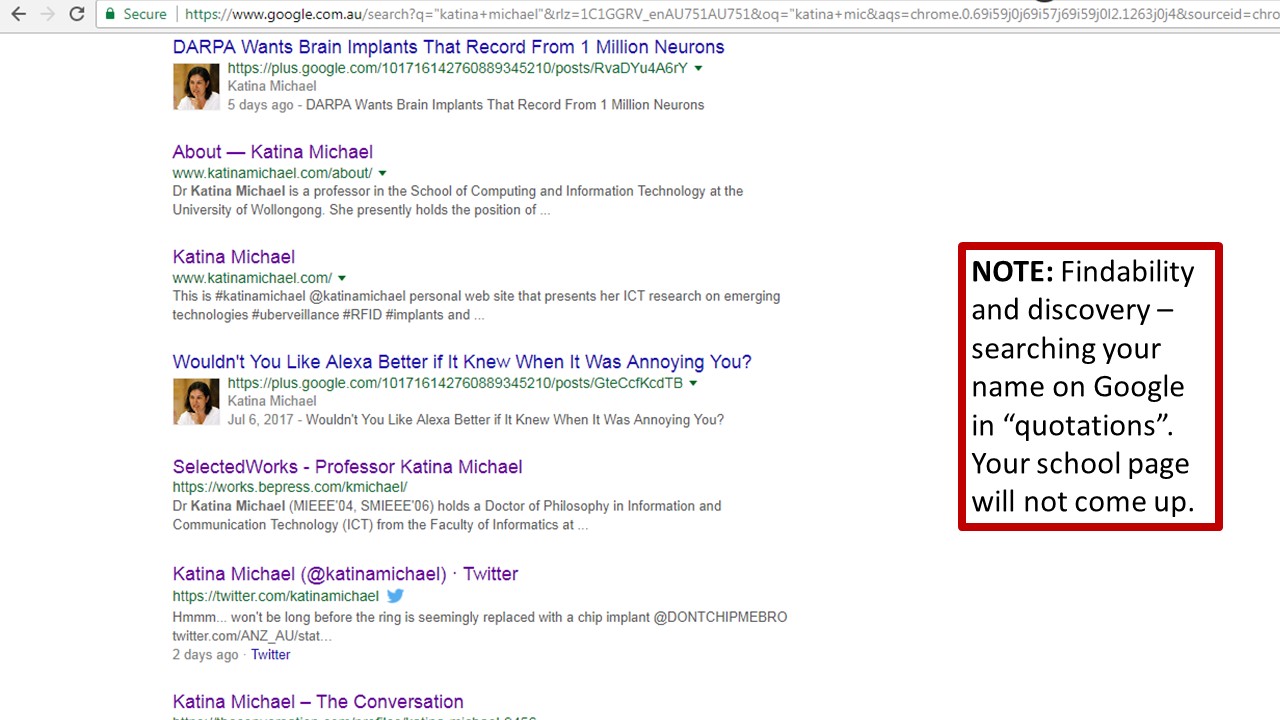Open SelectedWorks - Professor Katina Michael result

pos(347,467)
